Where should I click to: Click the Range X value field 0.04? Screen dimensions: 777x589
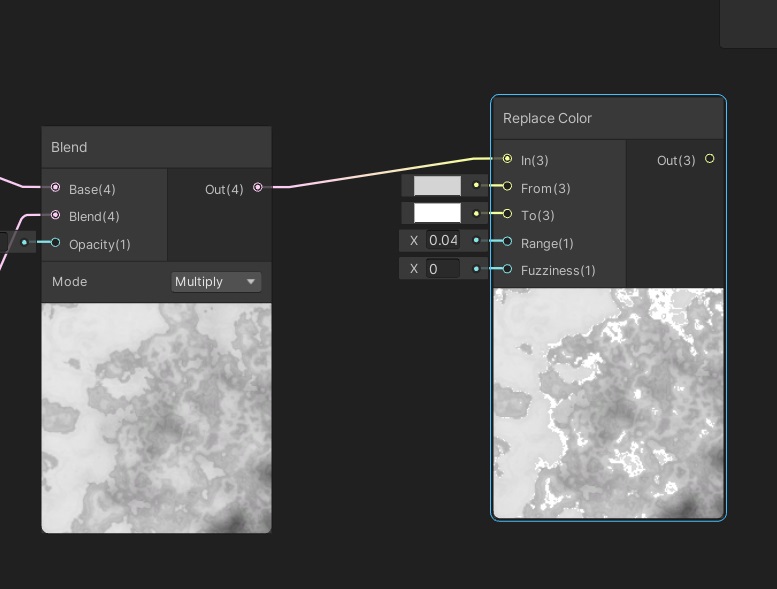coord(443,241)
